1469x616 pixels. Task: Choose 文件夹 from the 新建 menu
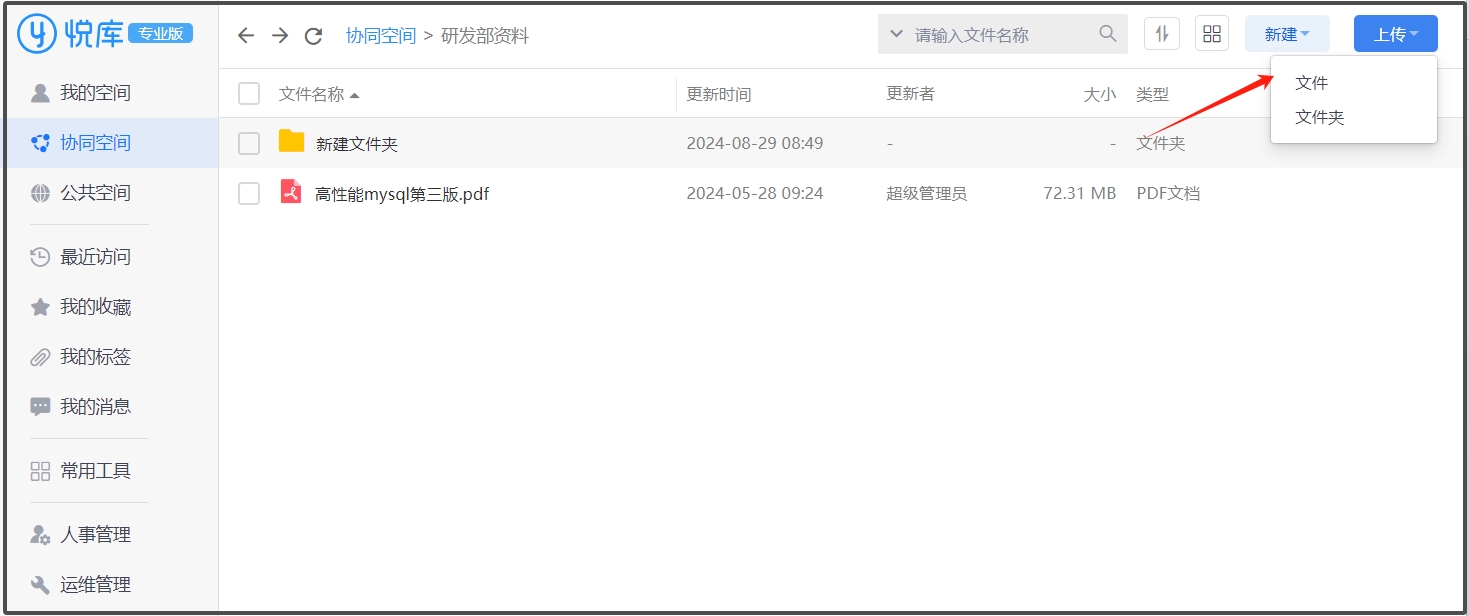(x=1319, y=117)
